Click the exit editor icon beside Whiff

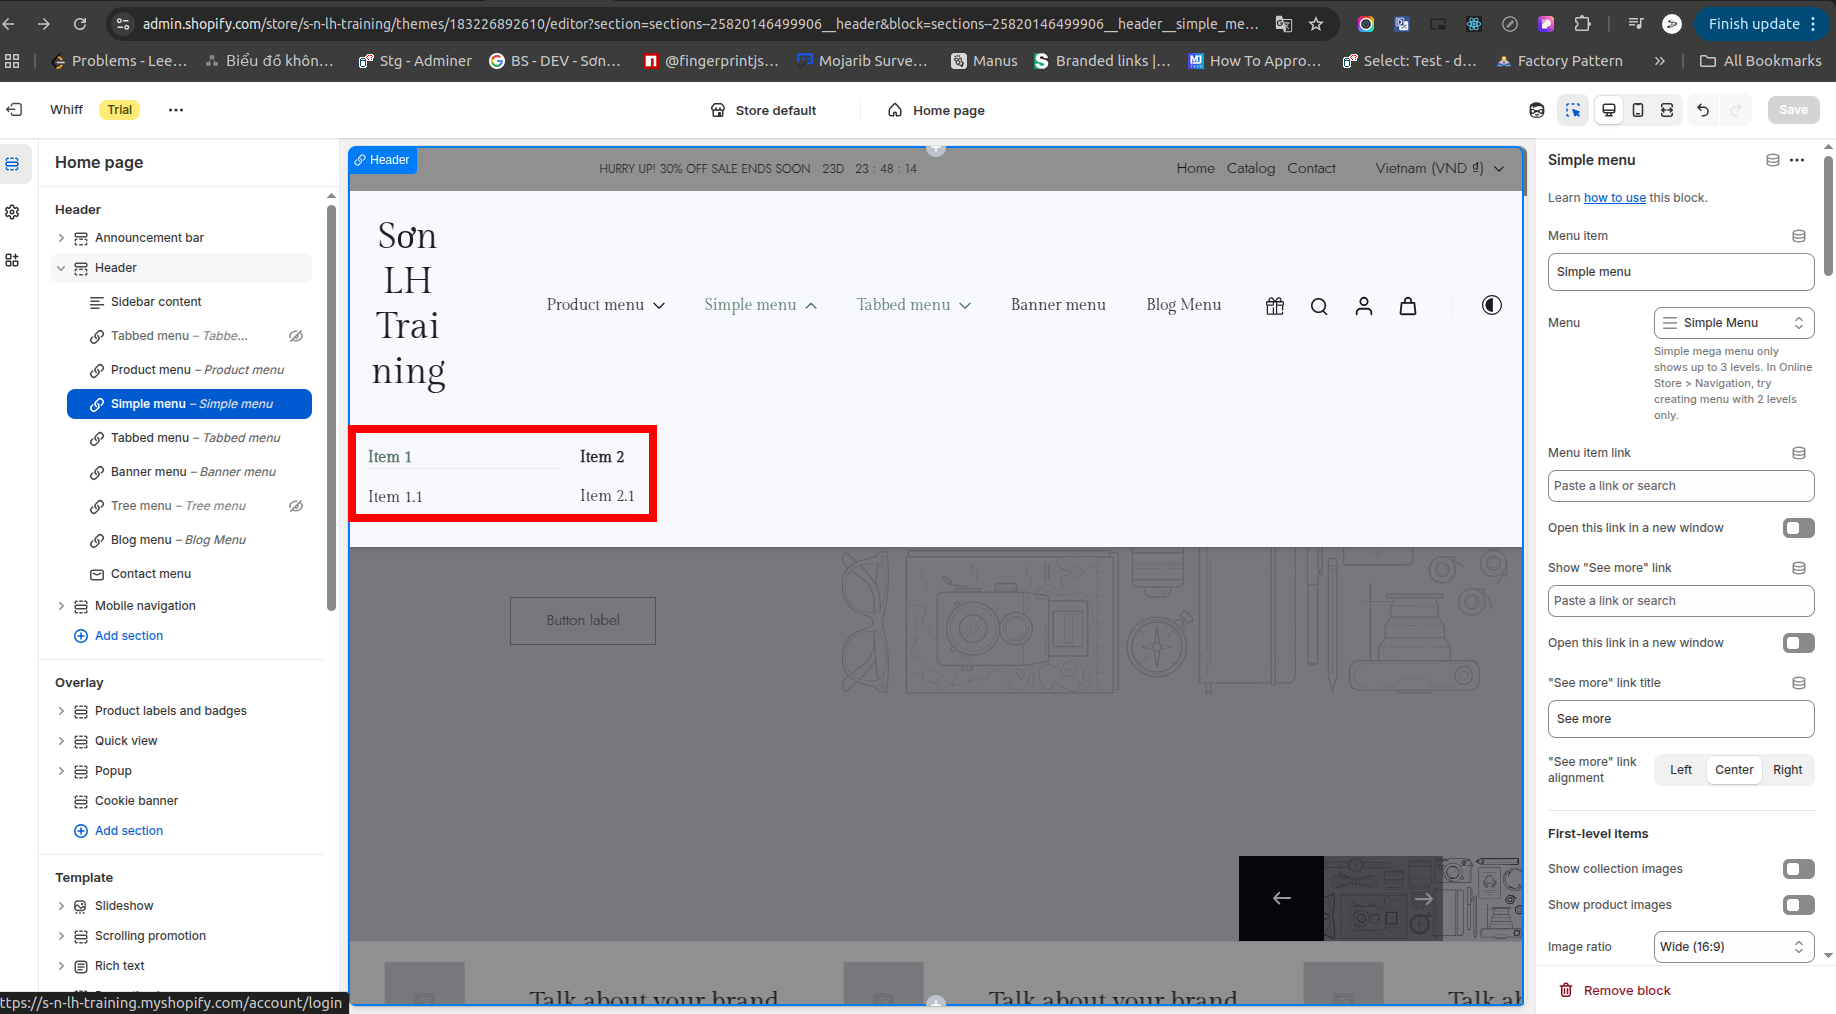click(14, 110)
